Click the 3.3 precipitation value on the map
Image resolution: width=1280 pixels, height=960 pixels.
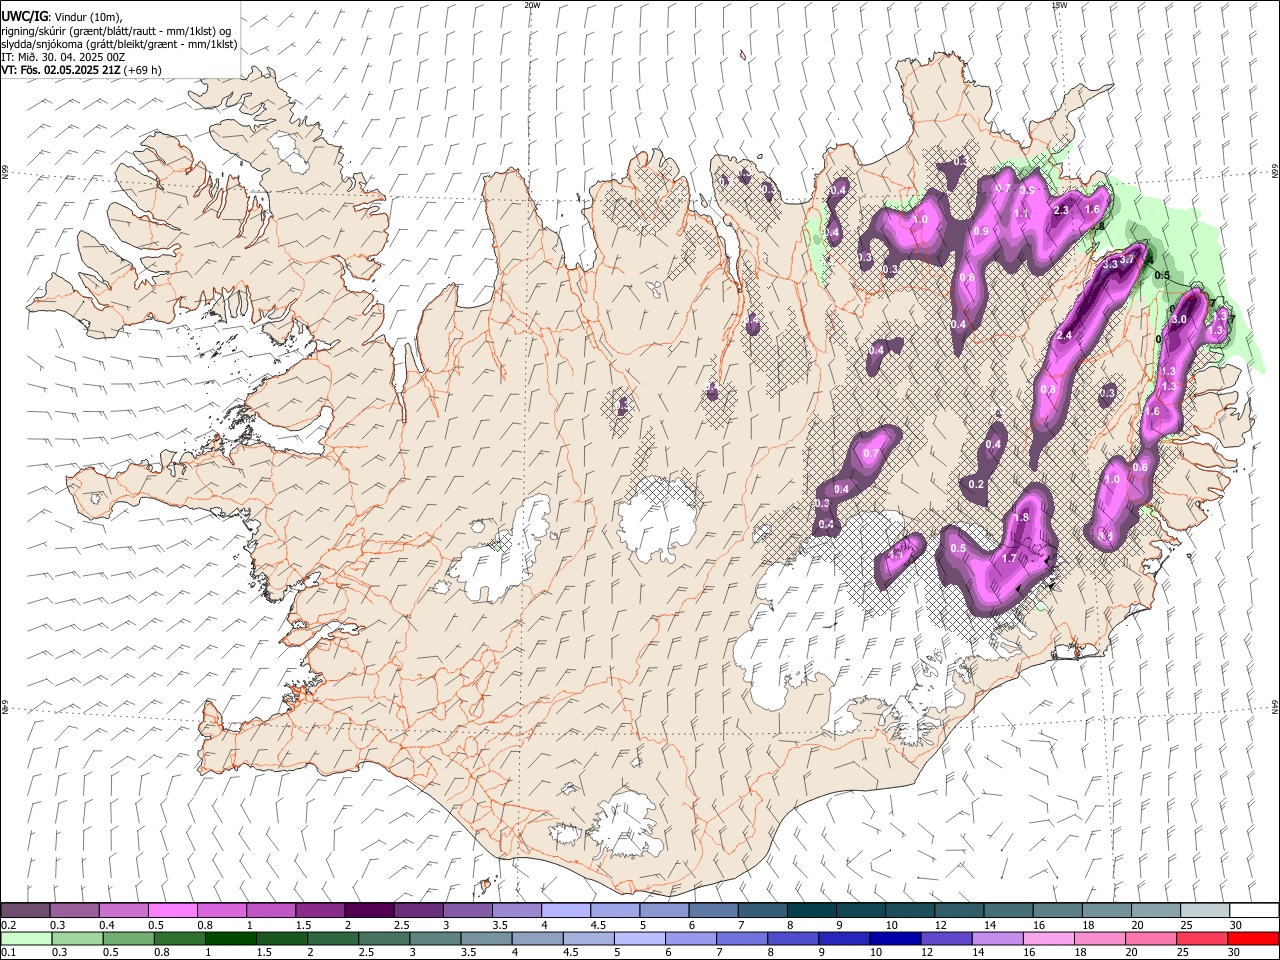pyautogui.click(x=1109, y=265)
